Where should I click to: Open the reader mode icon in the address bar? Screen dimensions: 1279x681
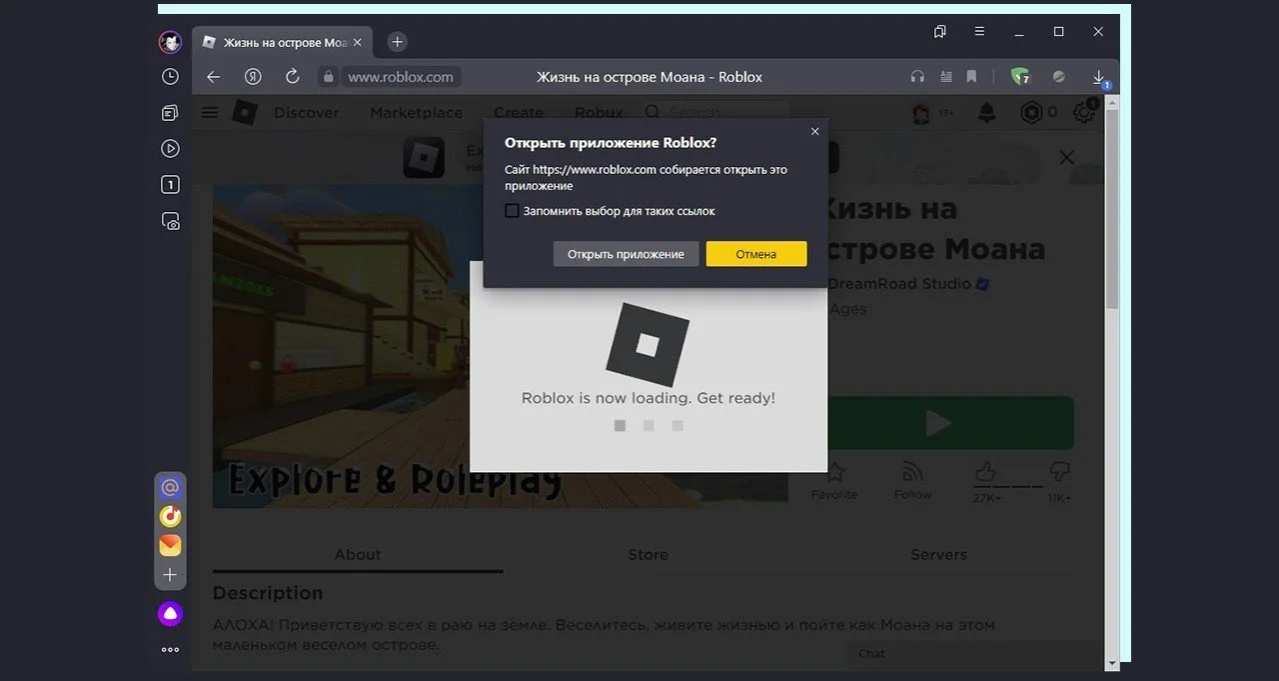tap(946, 77)
